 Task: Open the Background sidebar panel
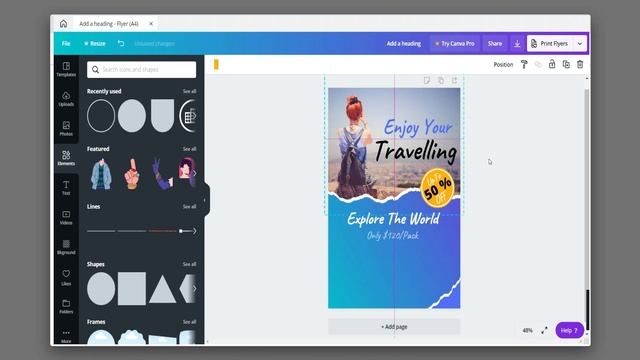pos(66,247)
